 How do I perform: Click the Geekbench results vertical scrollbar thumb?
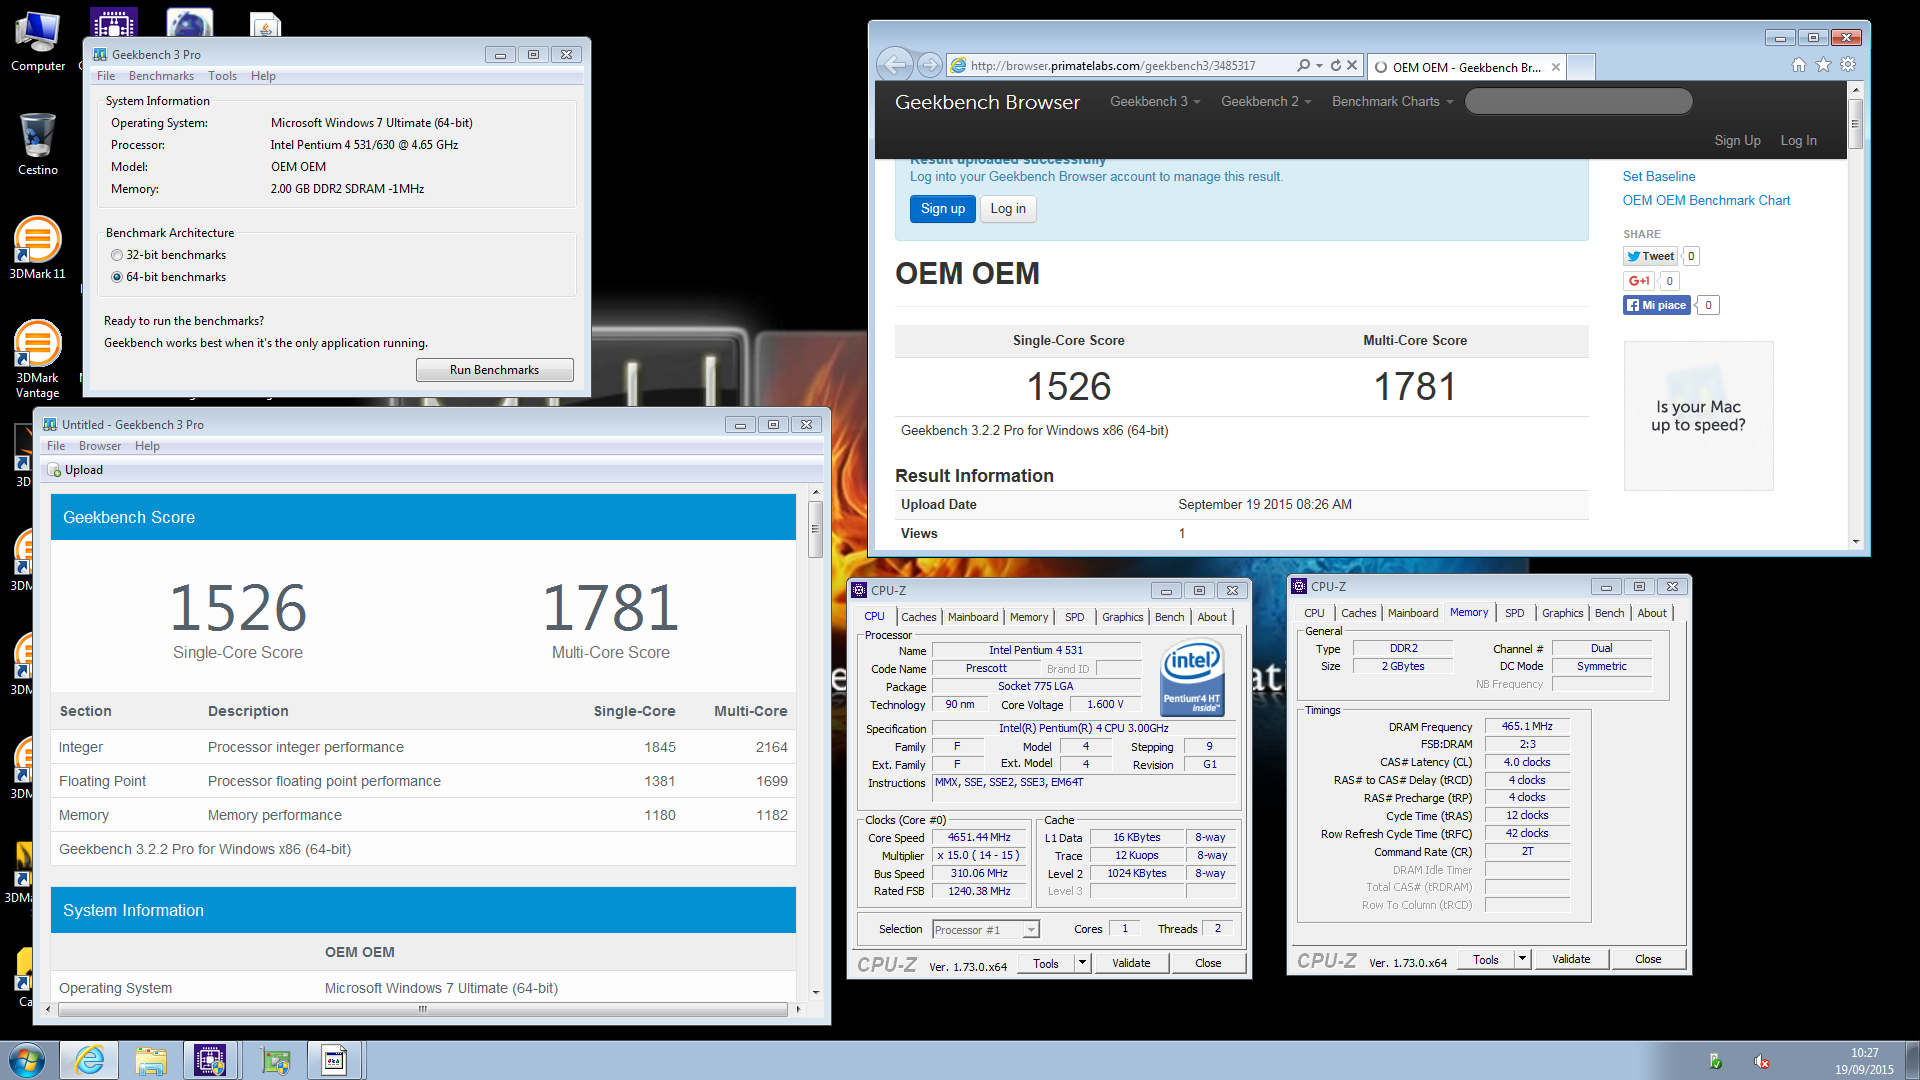pyautogui.click(x=816, y=529)
